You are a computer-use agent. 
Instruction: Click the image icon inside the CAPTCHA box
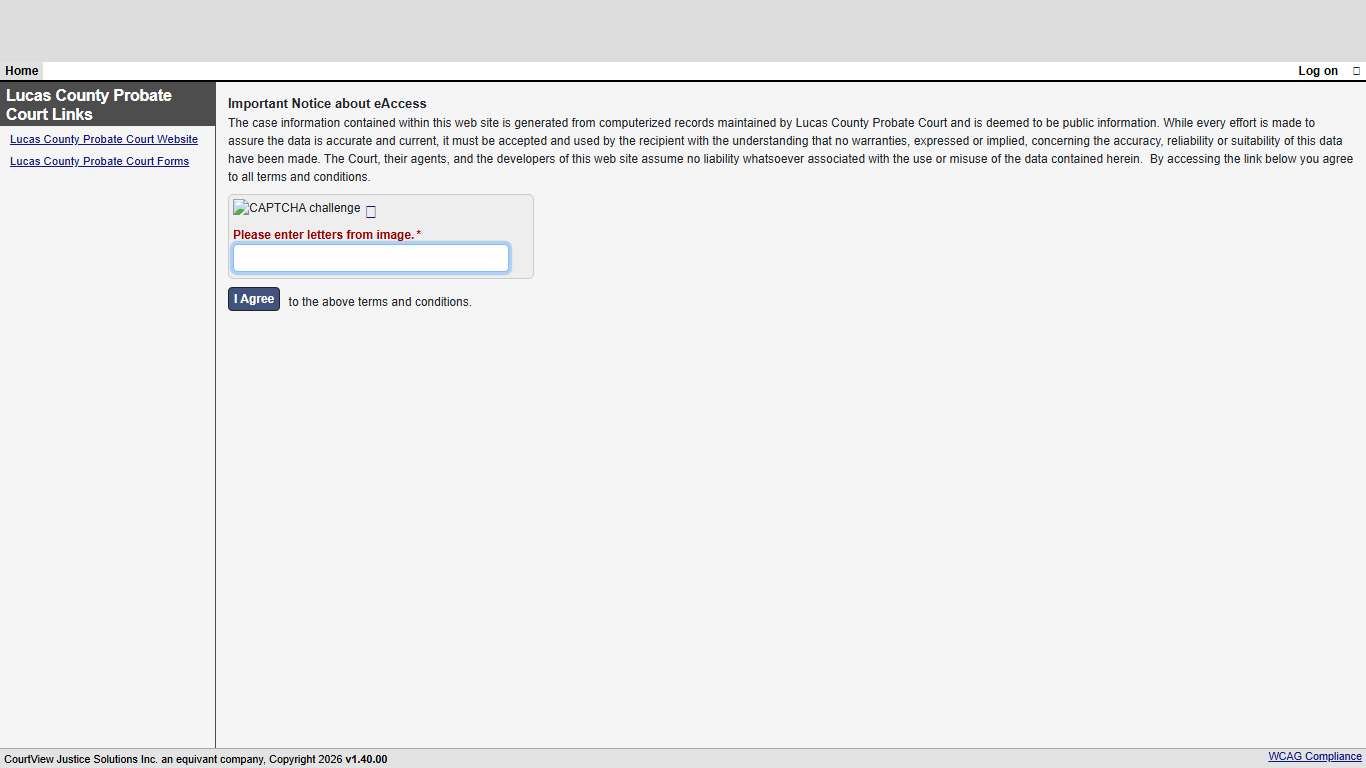(239, 208)
